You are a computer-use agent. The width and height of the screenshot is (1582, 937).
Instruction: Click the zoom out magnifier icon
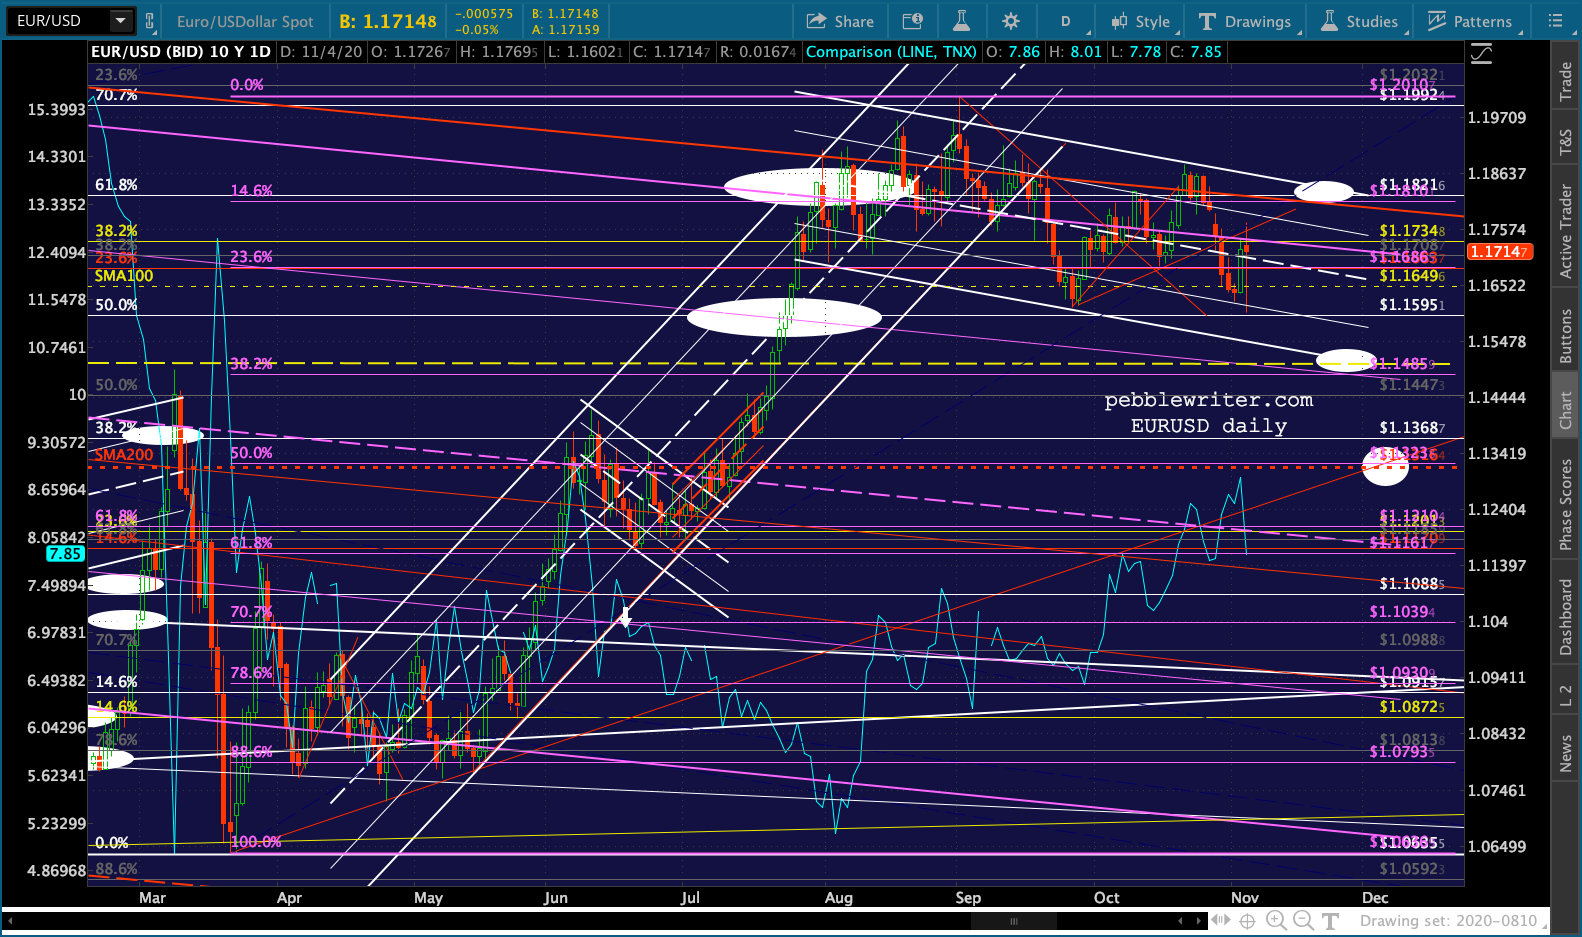1303,921
